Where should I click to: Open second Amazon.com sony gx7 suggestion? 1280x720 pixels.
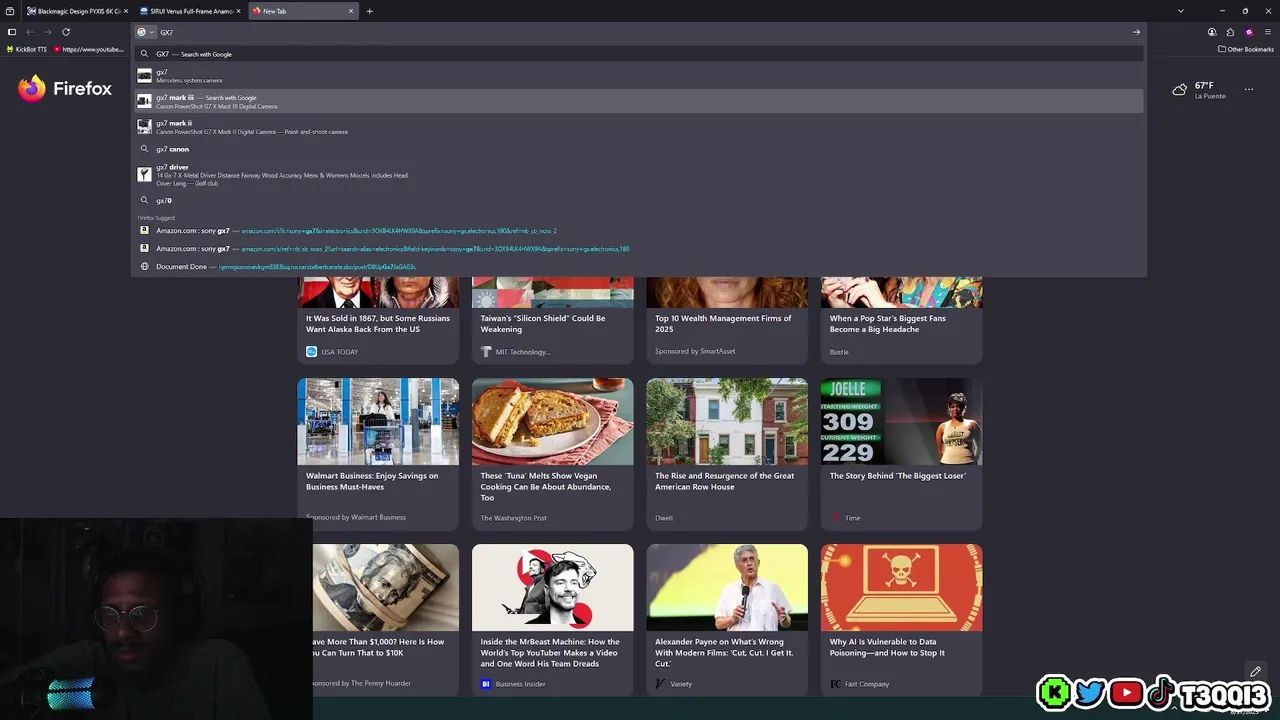click(639, 249)
